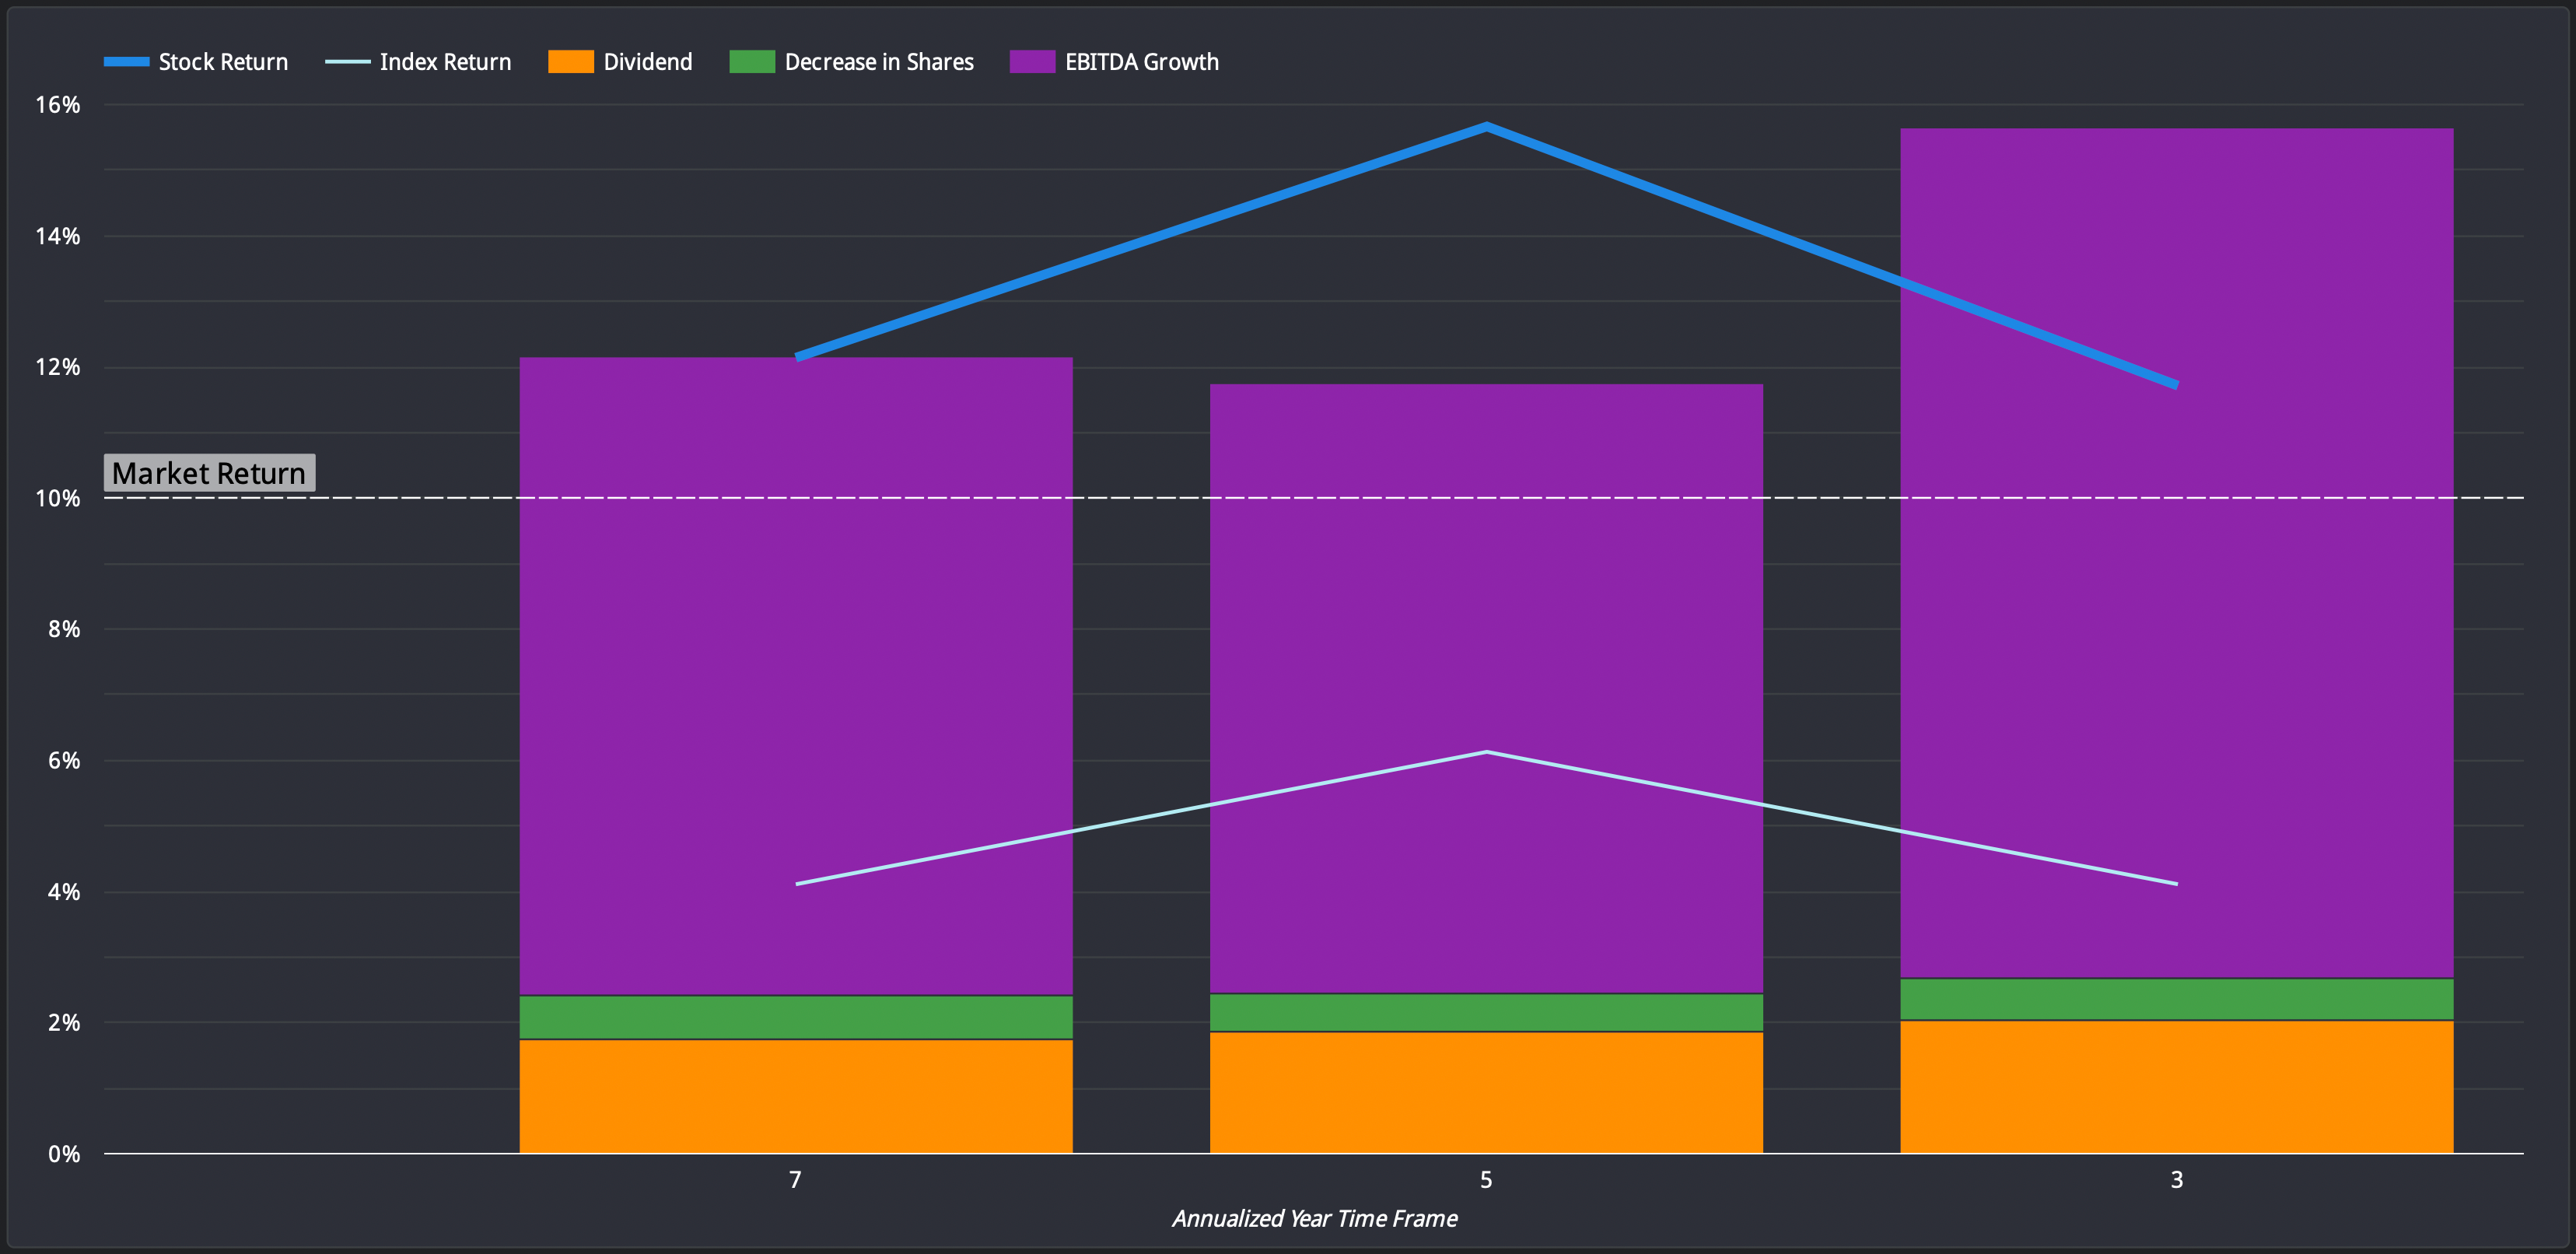Viewport: 2576px width, 1254px height.
Task: Hide the Decrease in Shares series label
Action: coord(878,62)
